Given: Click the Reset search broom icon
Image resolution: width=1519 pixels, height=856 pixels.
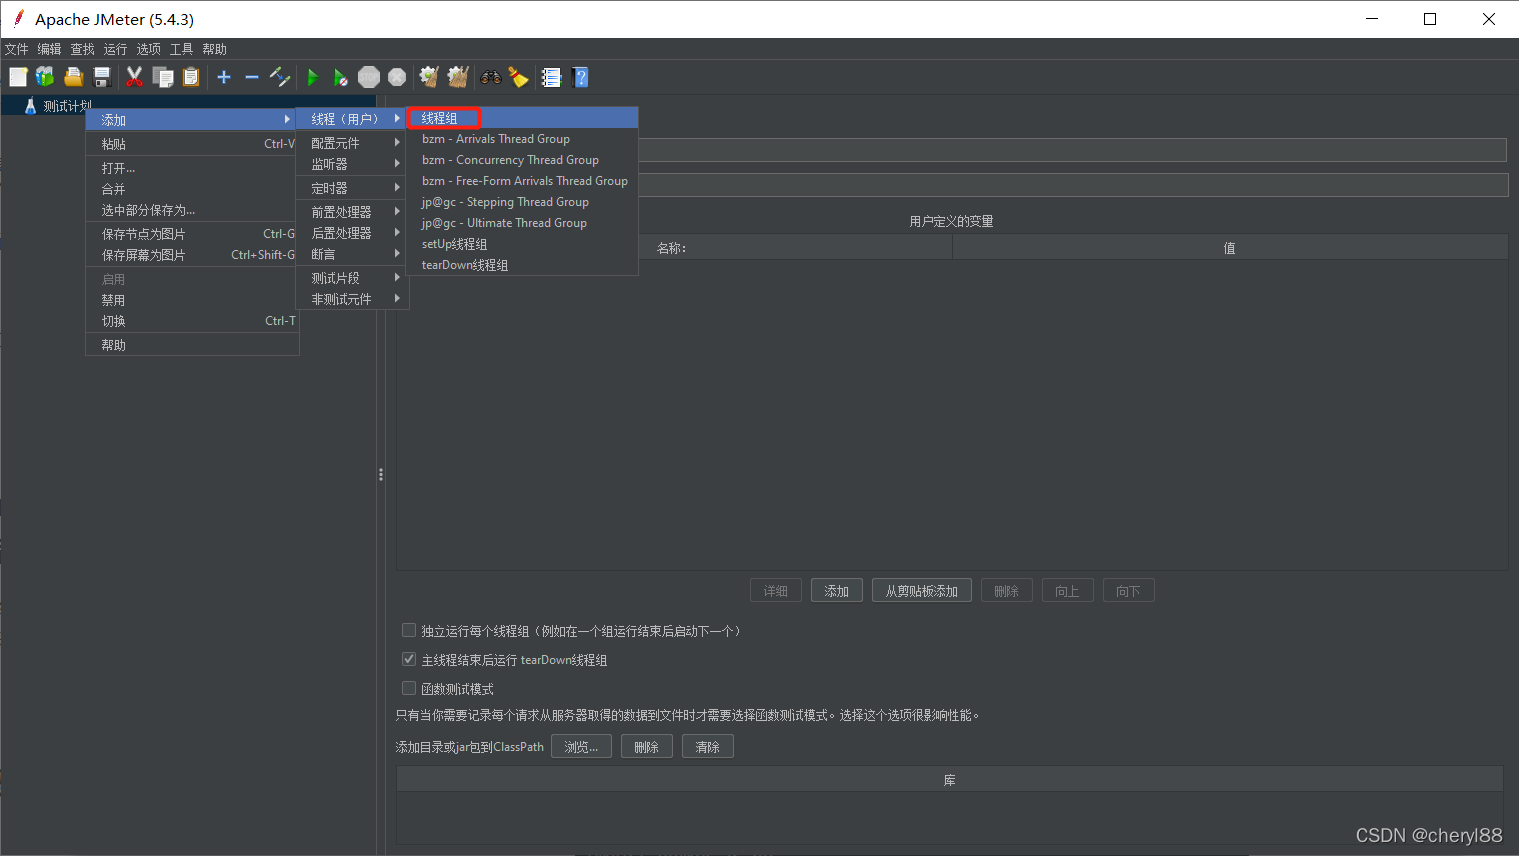Looking at the screenshot, I should pos(518,77).
